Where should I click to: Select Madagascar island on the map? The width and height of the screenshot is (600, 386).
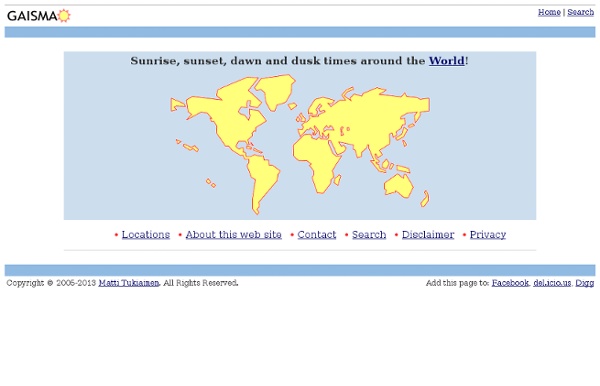coord(338,180)
